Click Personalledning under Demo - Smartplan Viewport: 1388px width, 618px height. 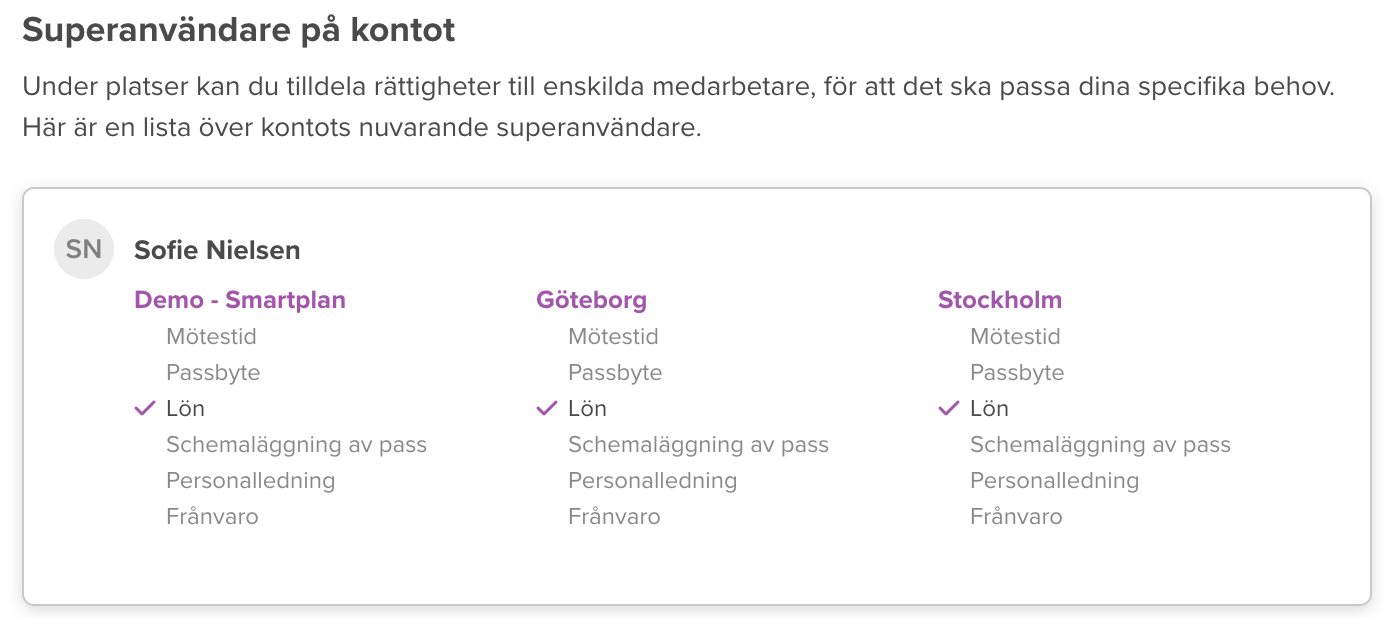[x=250, y=481]
